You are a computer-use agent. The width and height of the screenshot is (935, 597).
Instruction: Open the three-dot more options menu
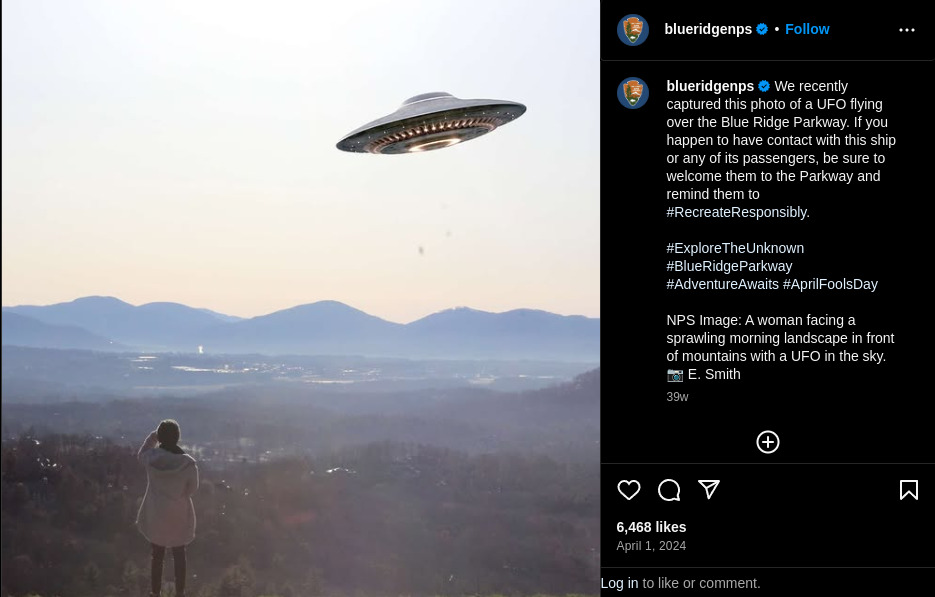tap(906, 30)
